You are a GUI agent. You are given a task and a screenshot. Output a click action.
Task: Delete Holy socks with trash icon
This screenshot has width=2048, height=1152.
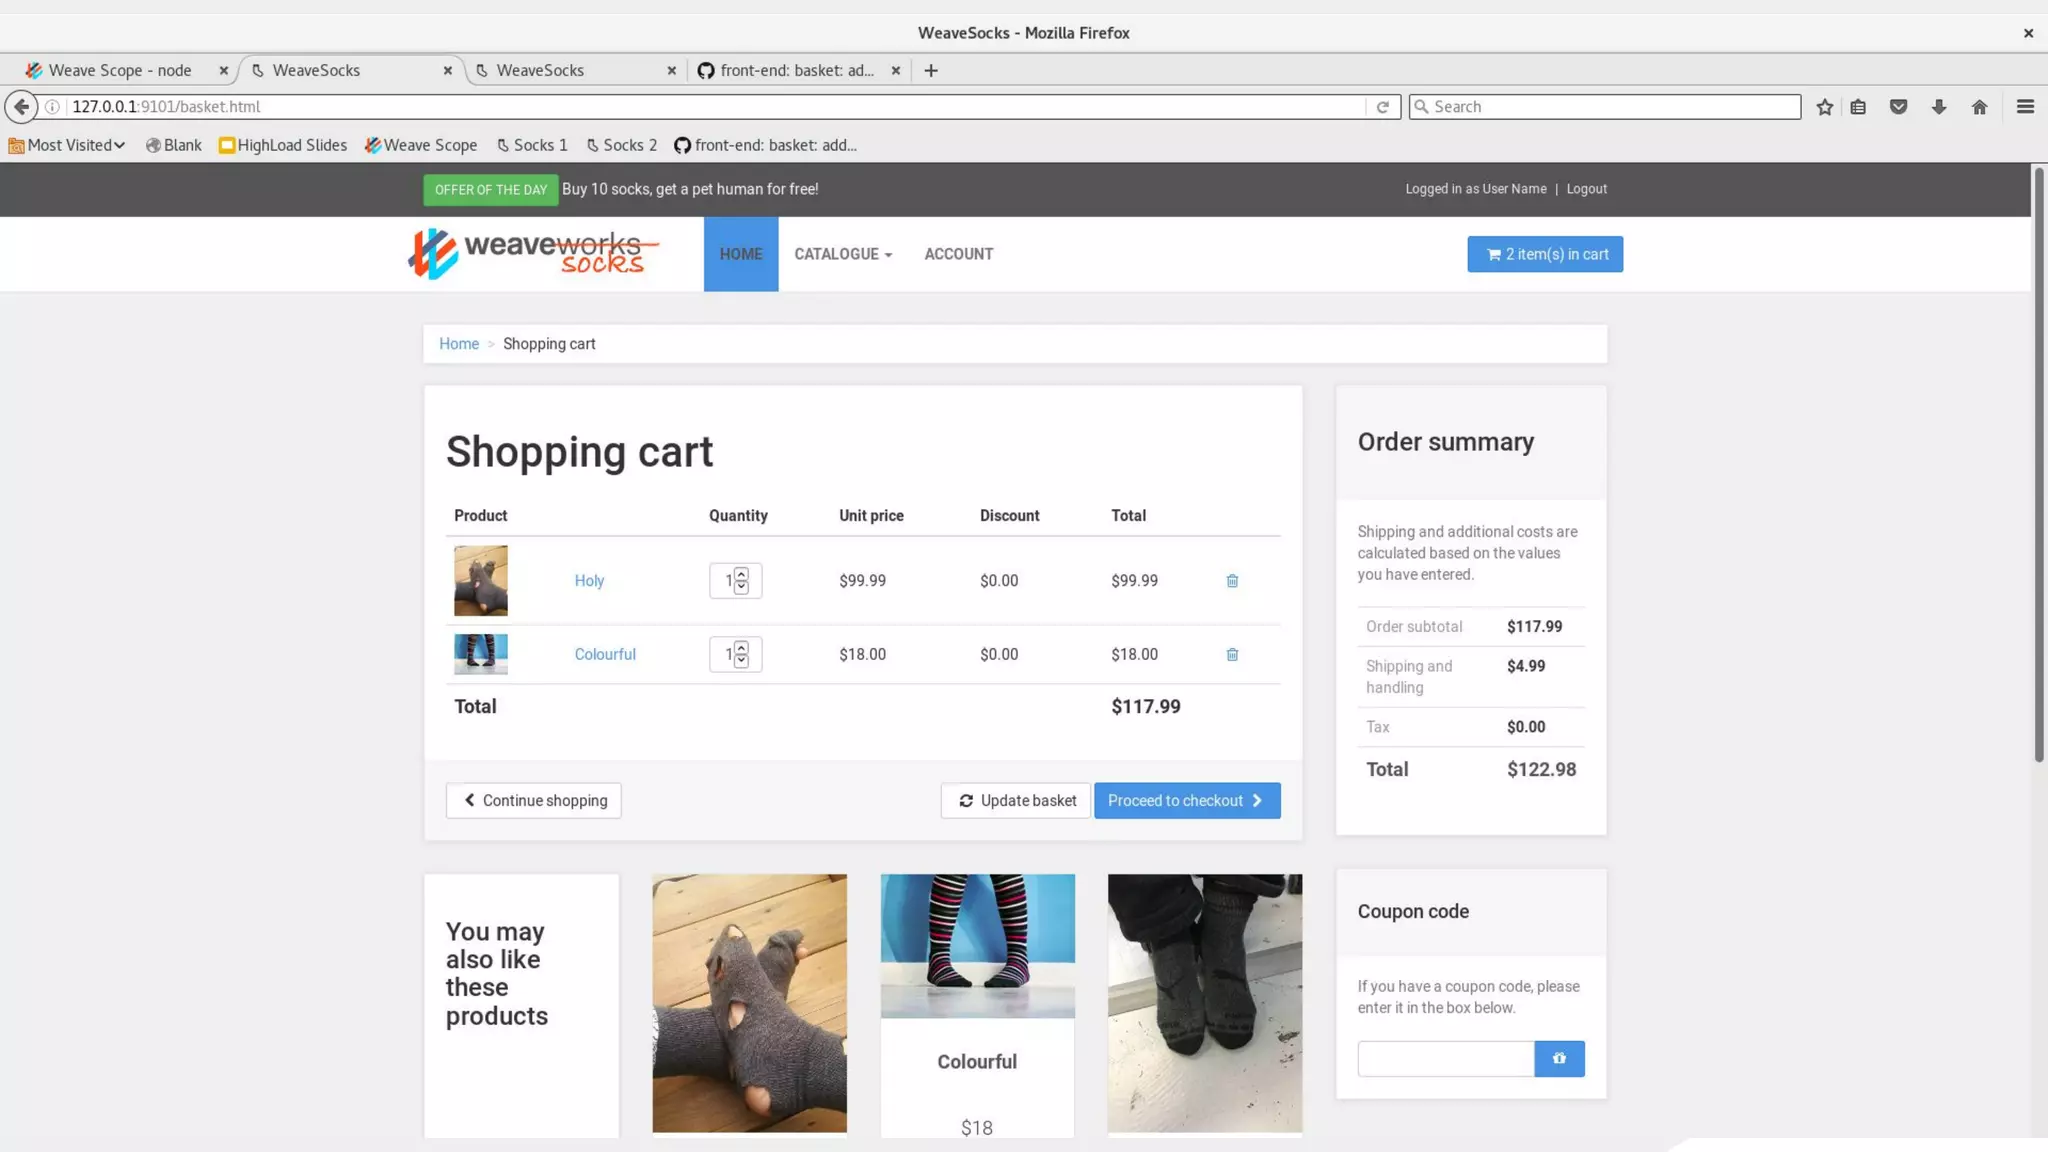(x=1232, y=581)
